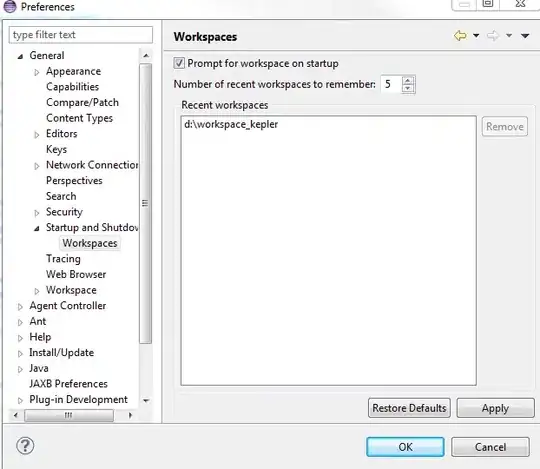This screenshot has height=469, width=540.
Task: Expand the Agent Controller node
Action: point(20,306)
